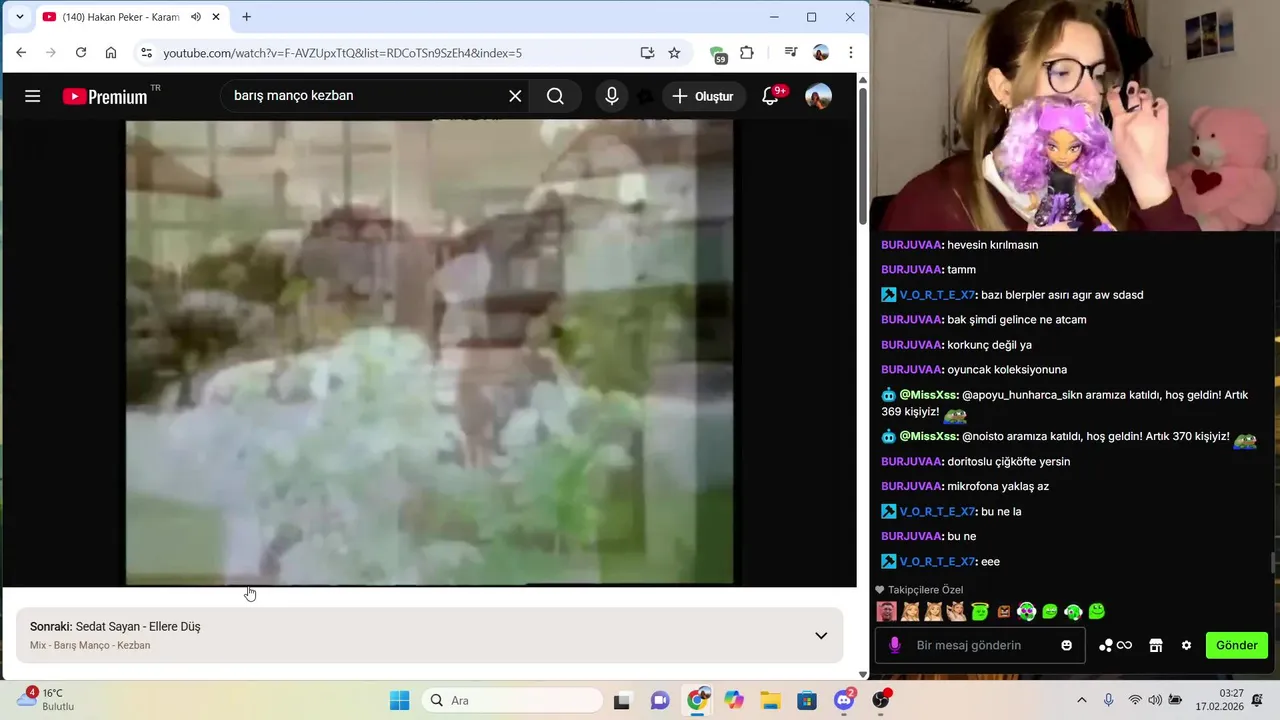Open the YouTube hamburger guide menu
Image resolution: width=1280 pixels, height=720 pixels.
pos(33,96)
